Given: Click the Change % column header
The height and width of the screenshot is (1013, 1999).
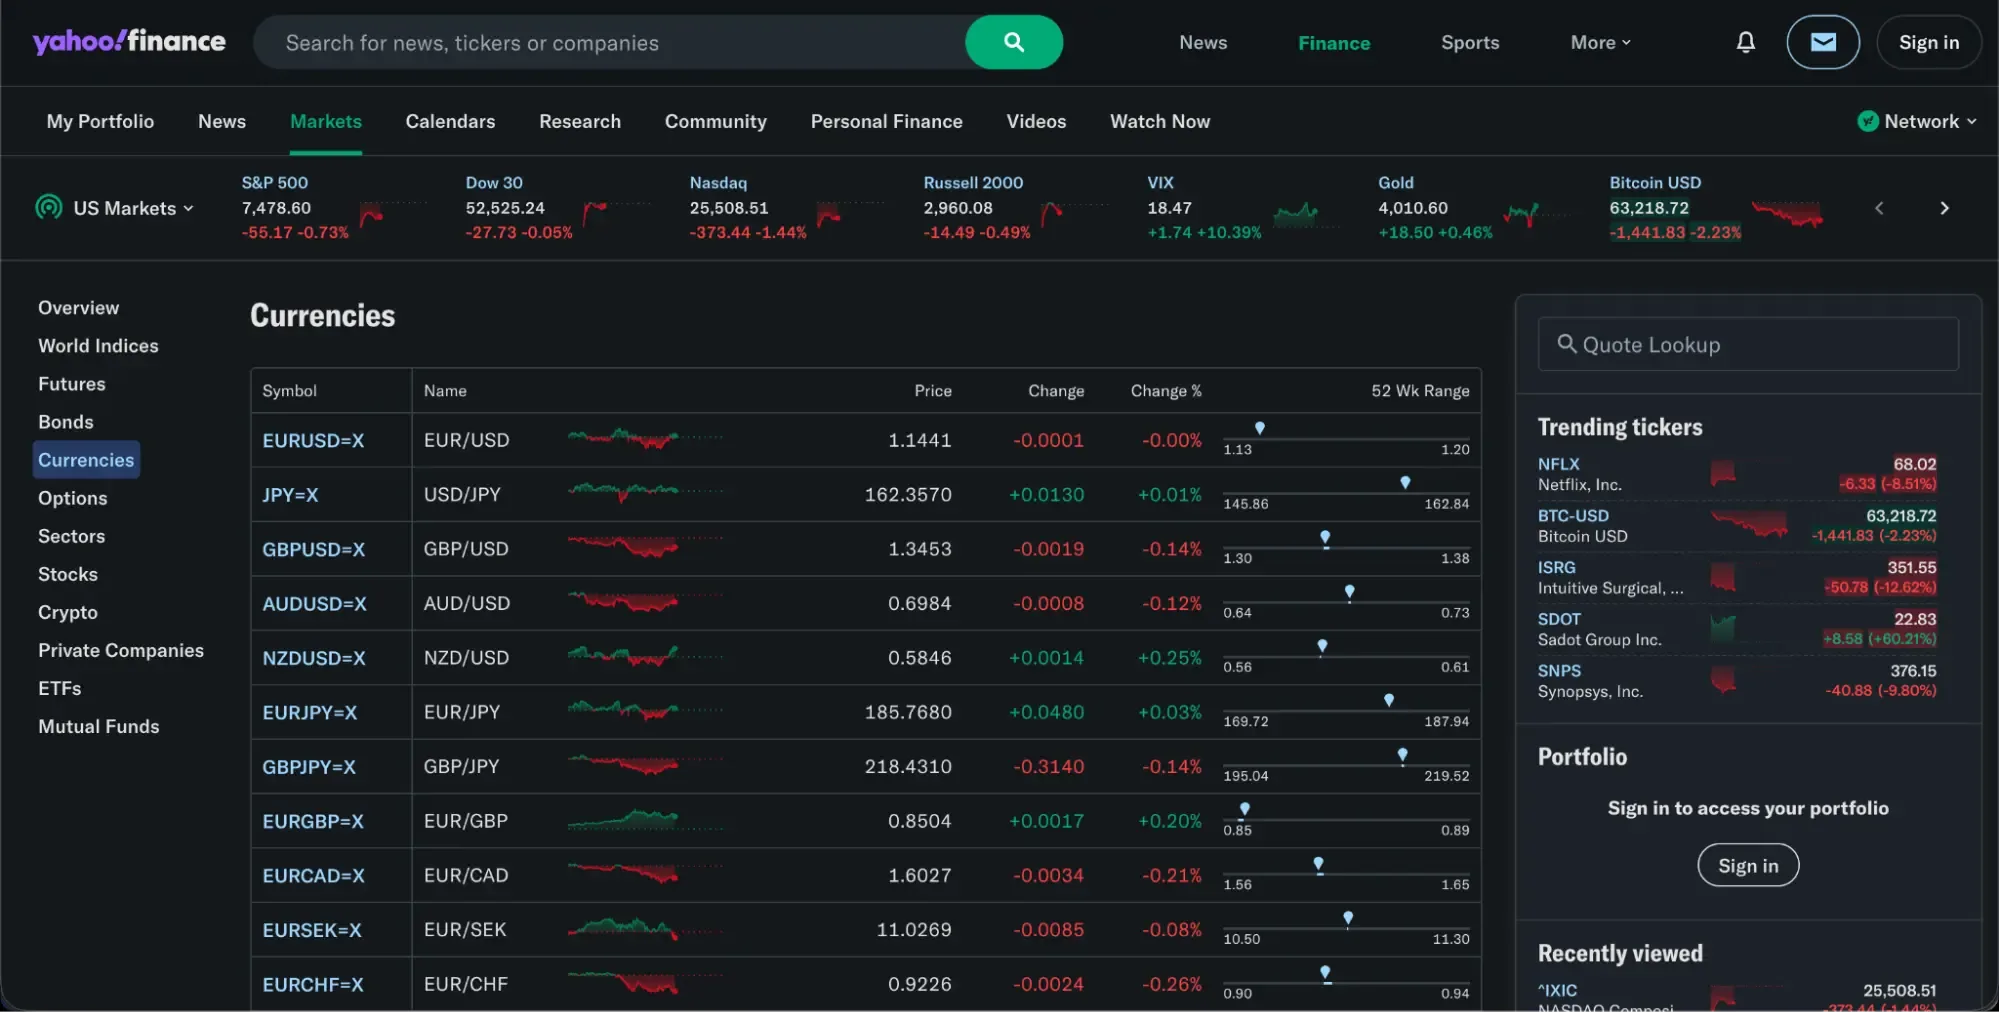Looking at the screenshot, I should coord(1166,391).
